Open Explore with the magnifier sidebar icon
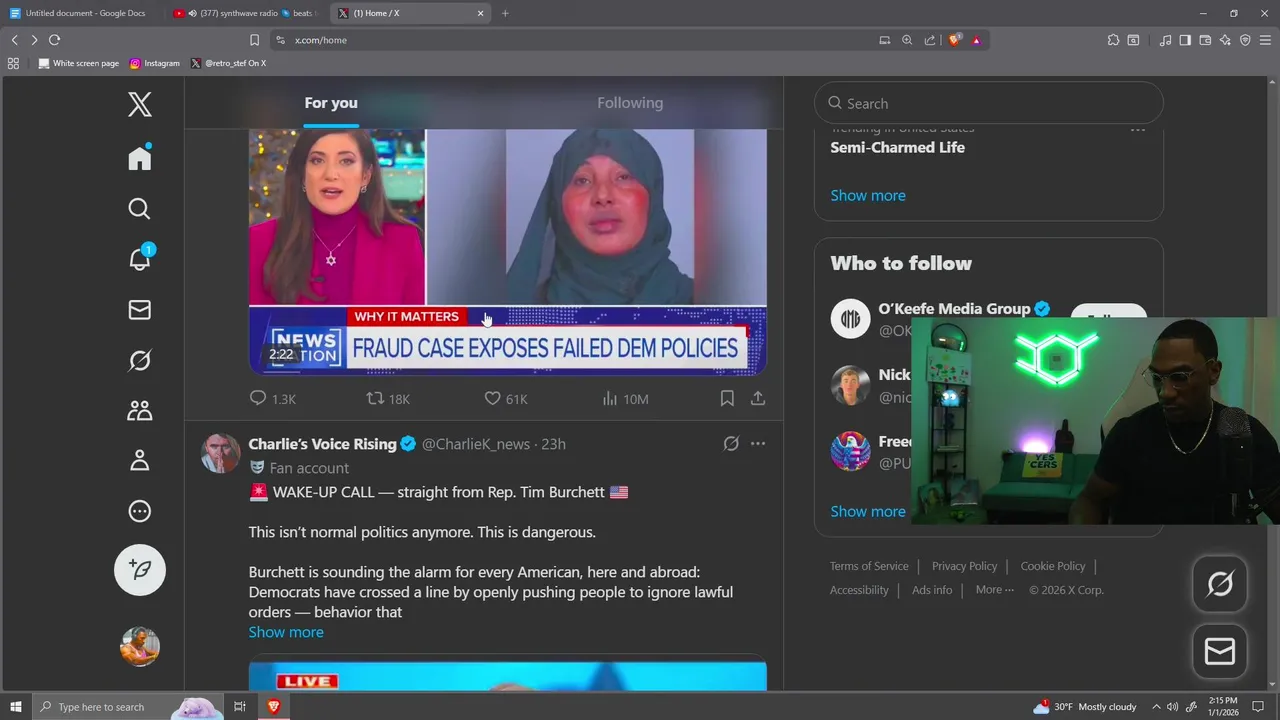This screenshot has height=720, width=1280. pyautogui.click(x=140, y=209)
